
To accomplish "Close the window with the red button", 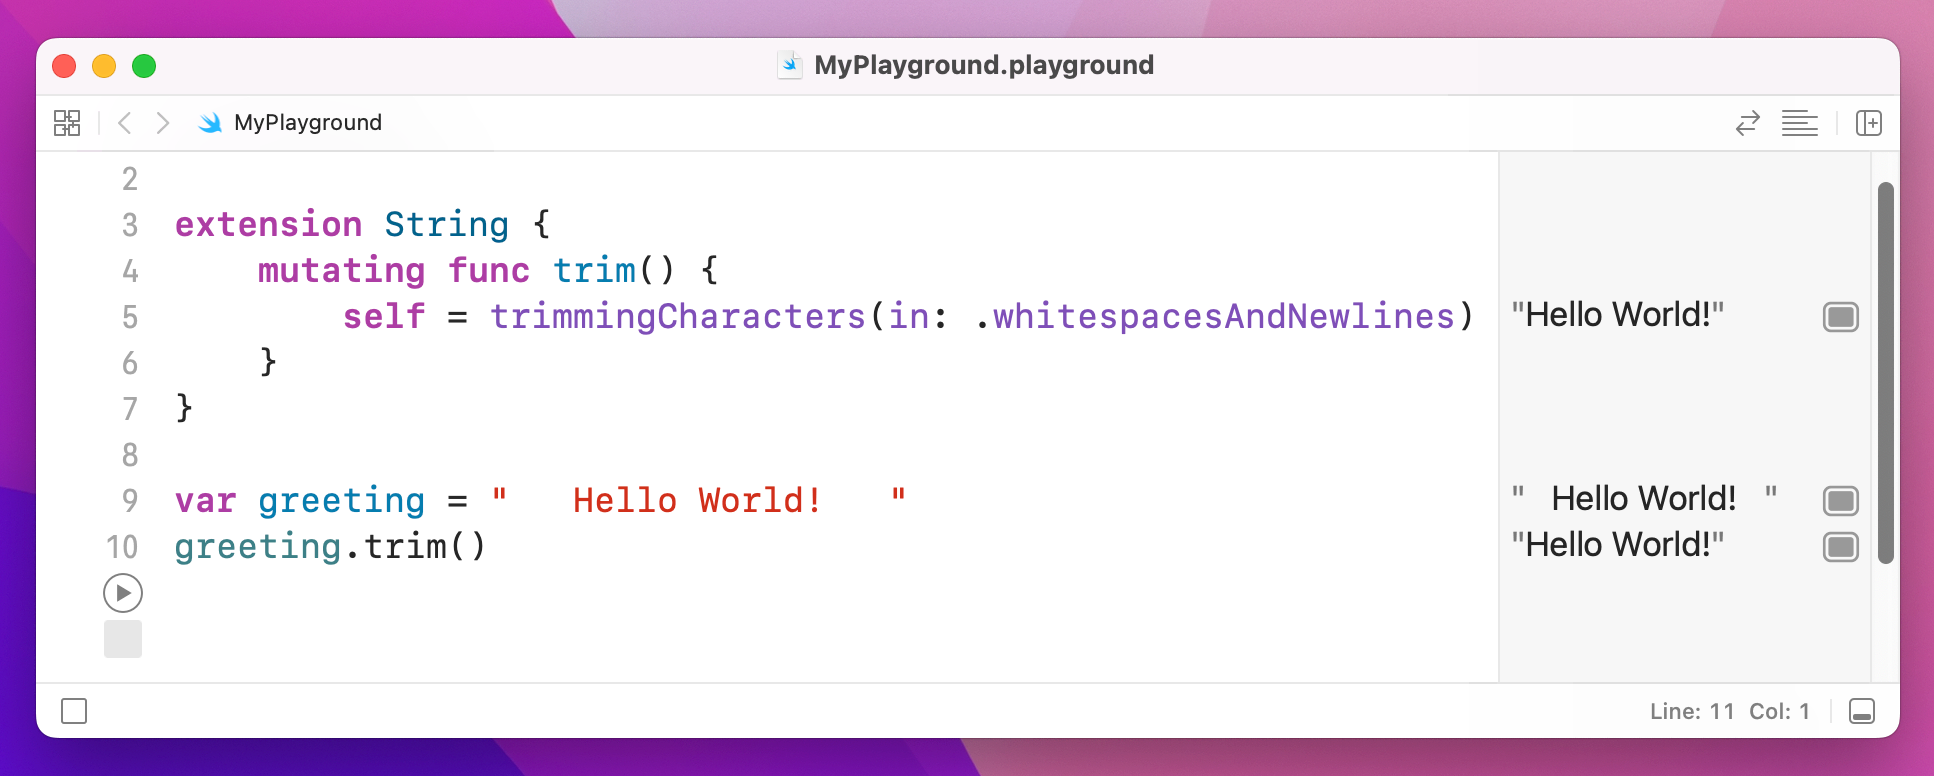I will coord(64,66).
